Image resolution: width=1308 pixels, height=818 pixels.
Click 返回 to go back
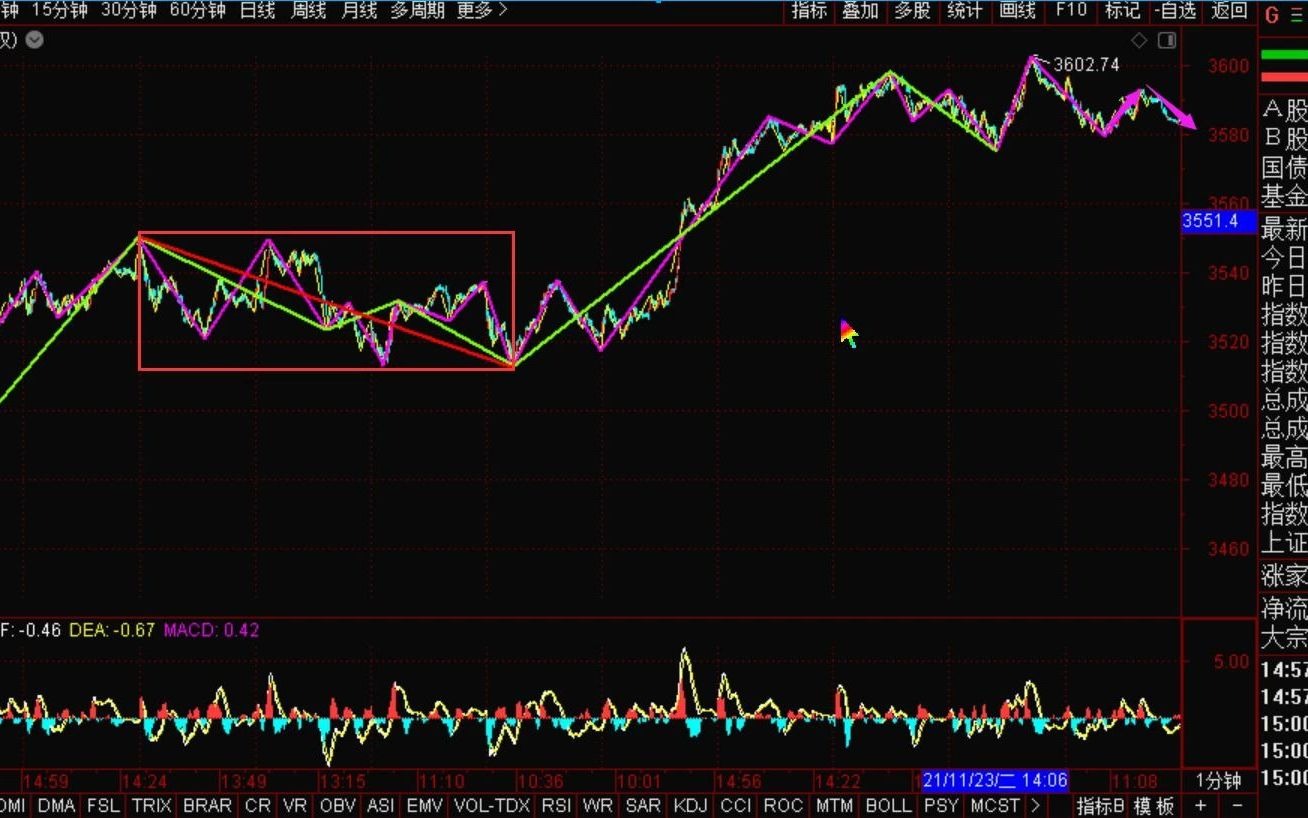[x=1230, y=11]
